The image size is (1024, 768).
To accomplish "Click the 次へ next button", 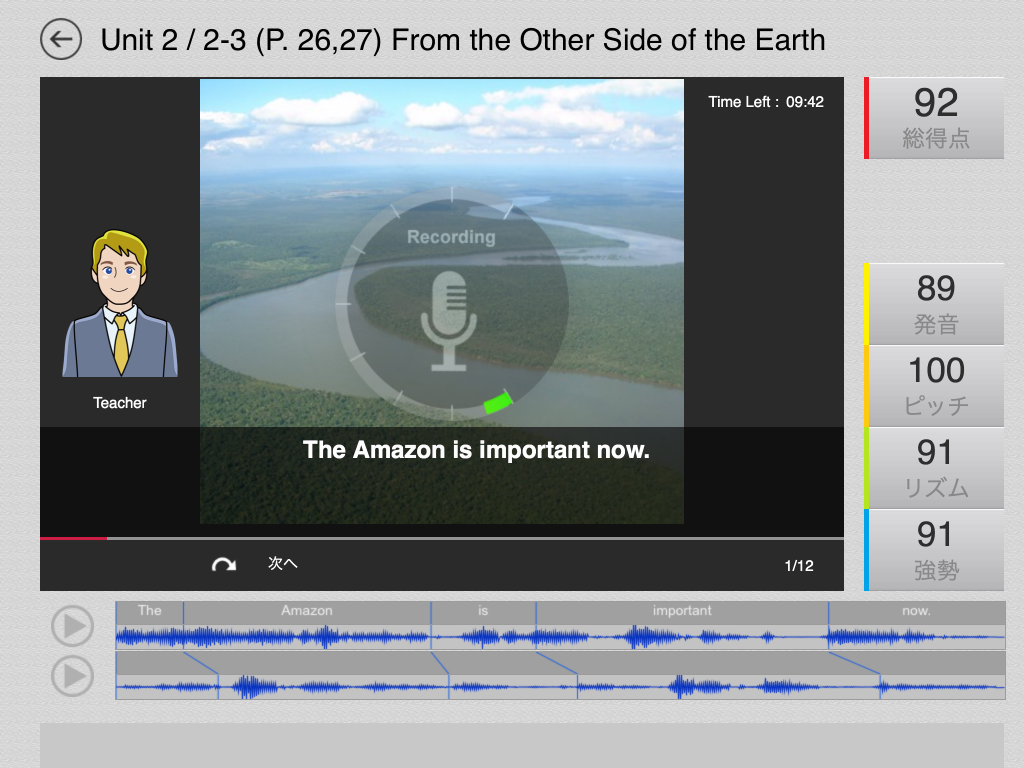I will [x=283, y=564].
